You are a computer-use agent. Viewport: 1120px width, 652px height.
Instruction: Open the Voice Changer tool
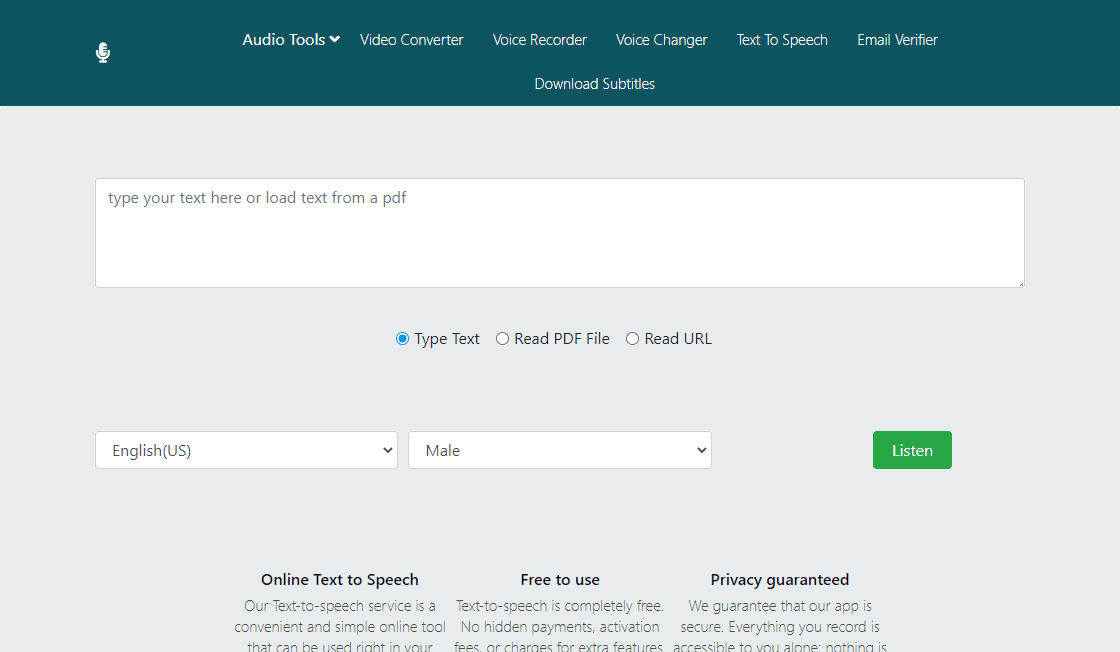(x=661, y=40)
